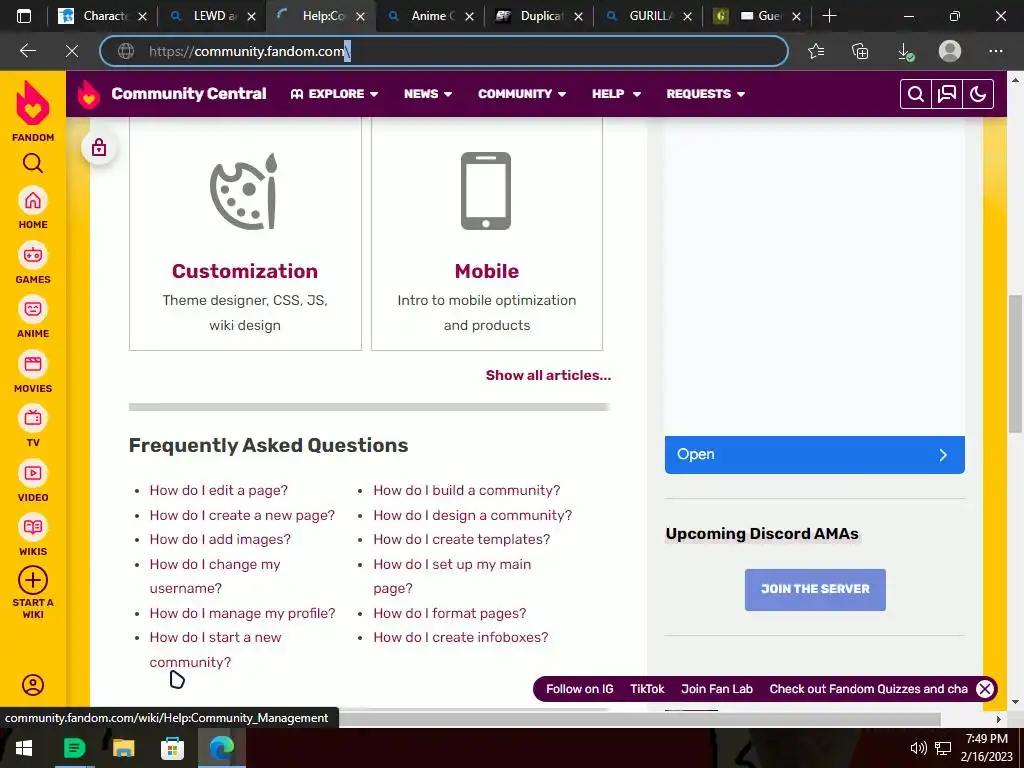Open Wikis section in sidebar
Screen dimensions: 1024x768
pyautogui.click(x=33, y=536)
